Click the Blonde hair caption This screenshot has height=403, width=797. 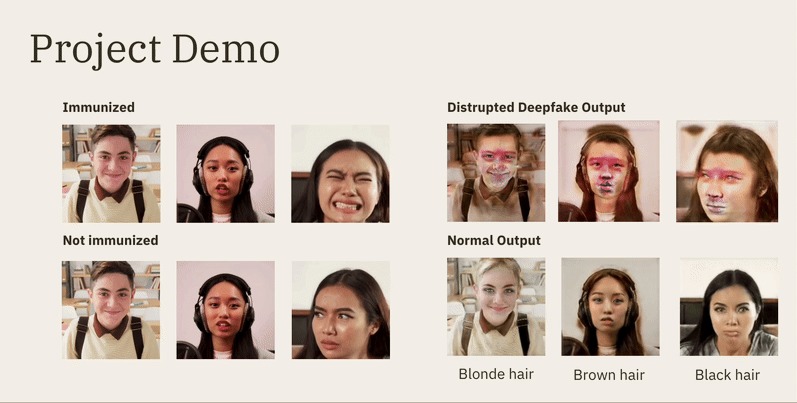point(496,374)
